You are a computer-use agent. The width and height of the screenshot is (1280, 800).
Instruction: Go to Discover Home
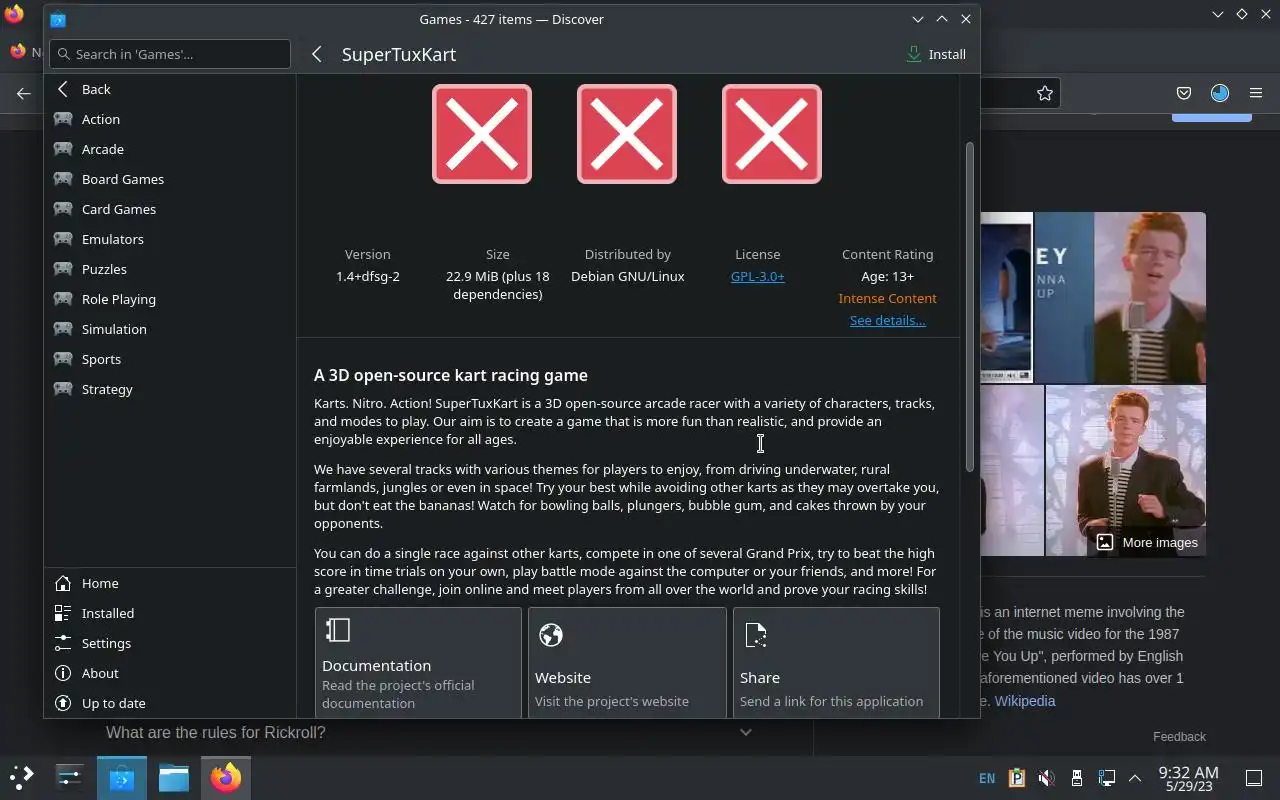(x=170, y=583)
